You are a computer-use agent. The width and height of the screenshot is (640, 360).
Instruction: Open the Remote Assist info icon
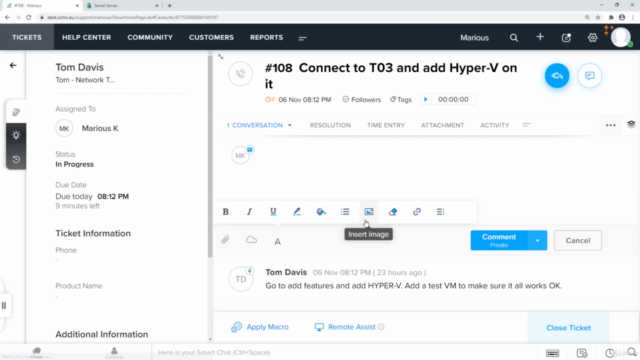click(x=381, y=327)
